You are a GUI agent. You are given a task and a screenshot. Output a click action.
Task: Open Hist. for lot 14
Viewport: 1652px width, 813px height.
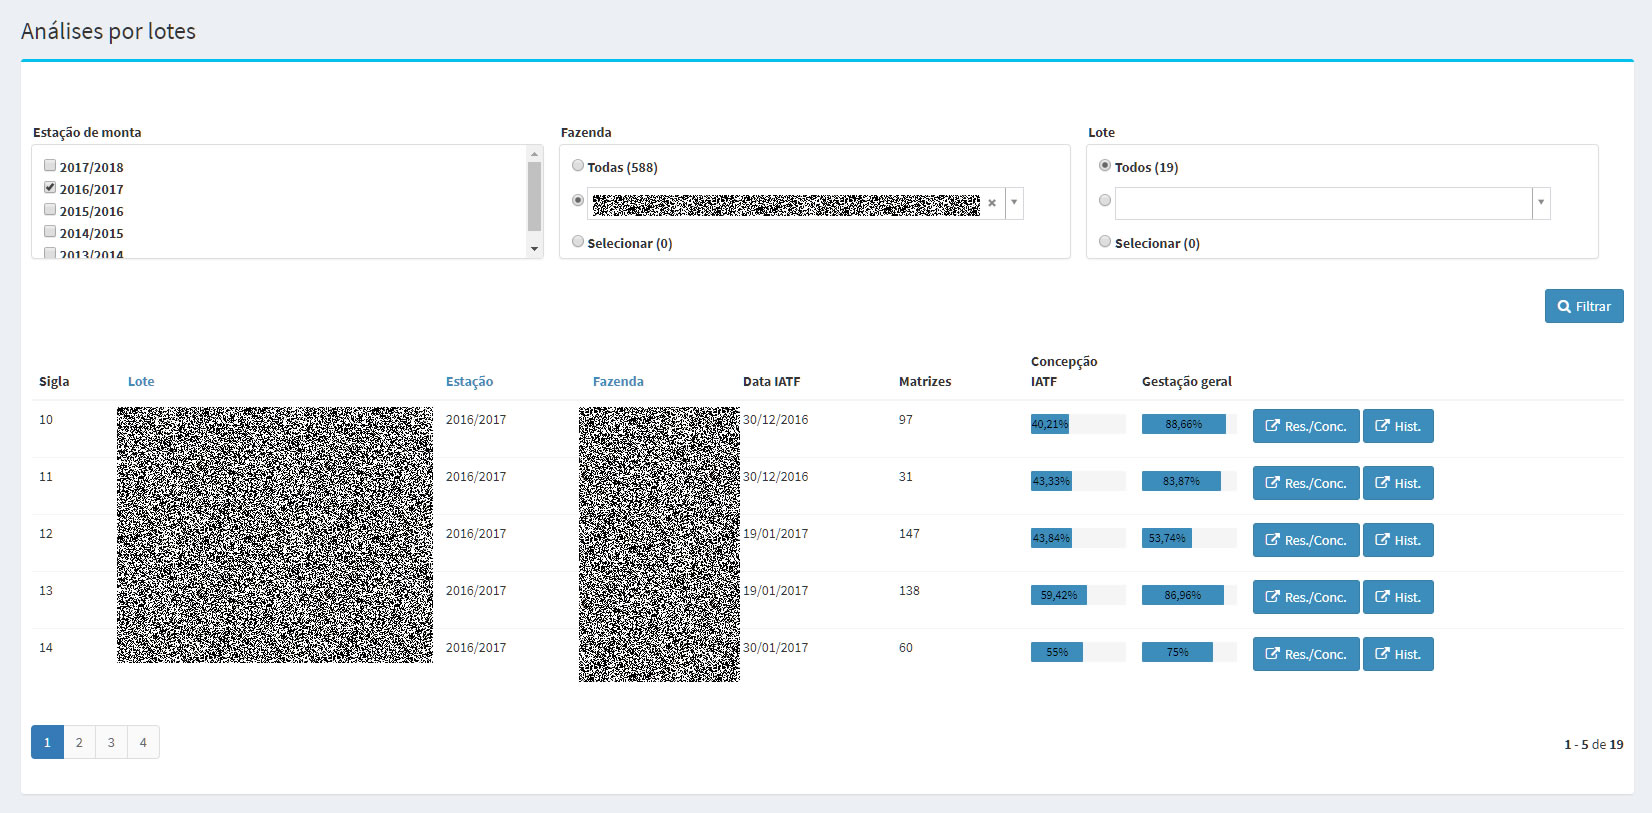point(1398,654)
